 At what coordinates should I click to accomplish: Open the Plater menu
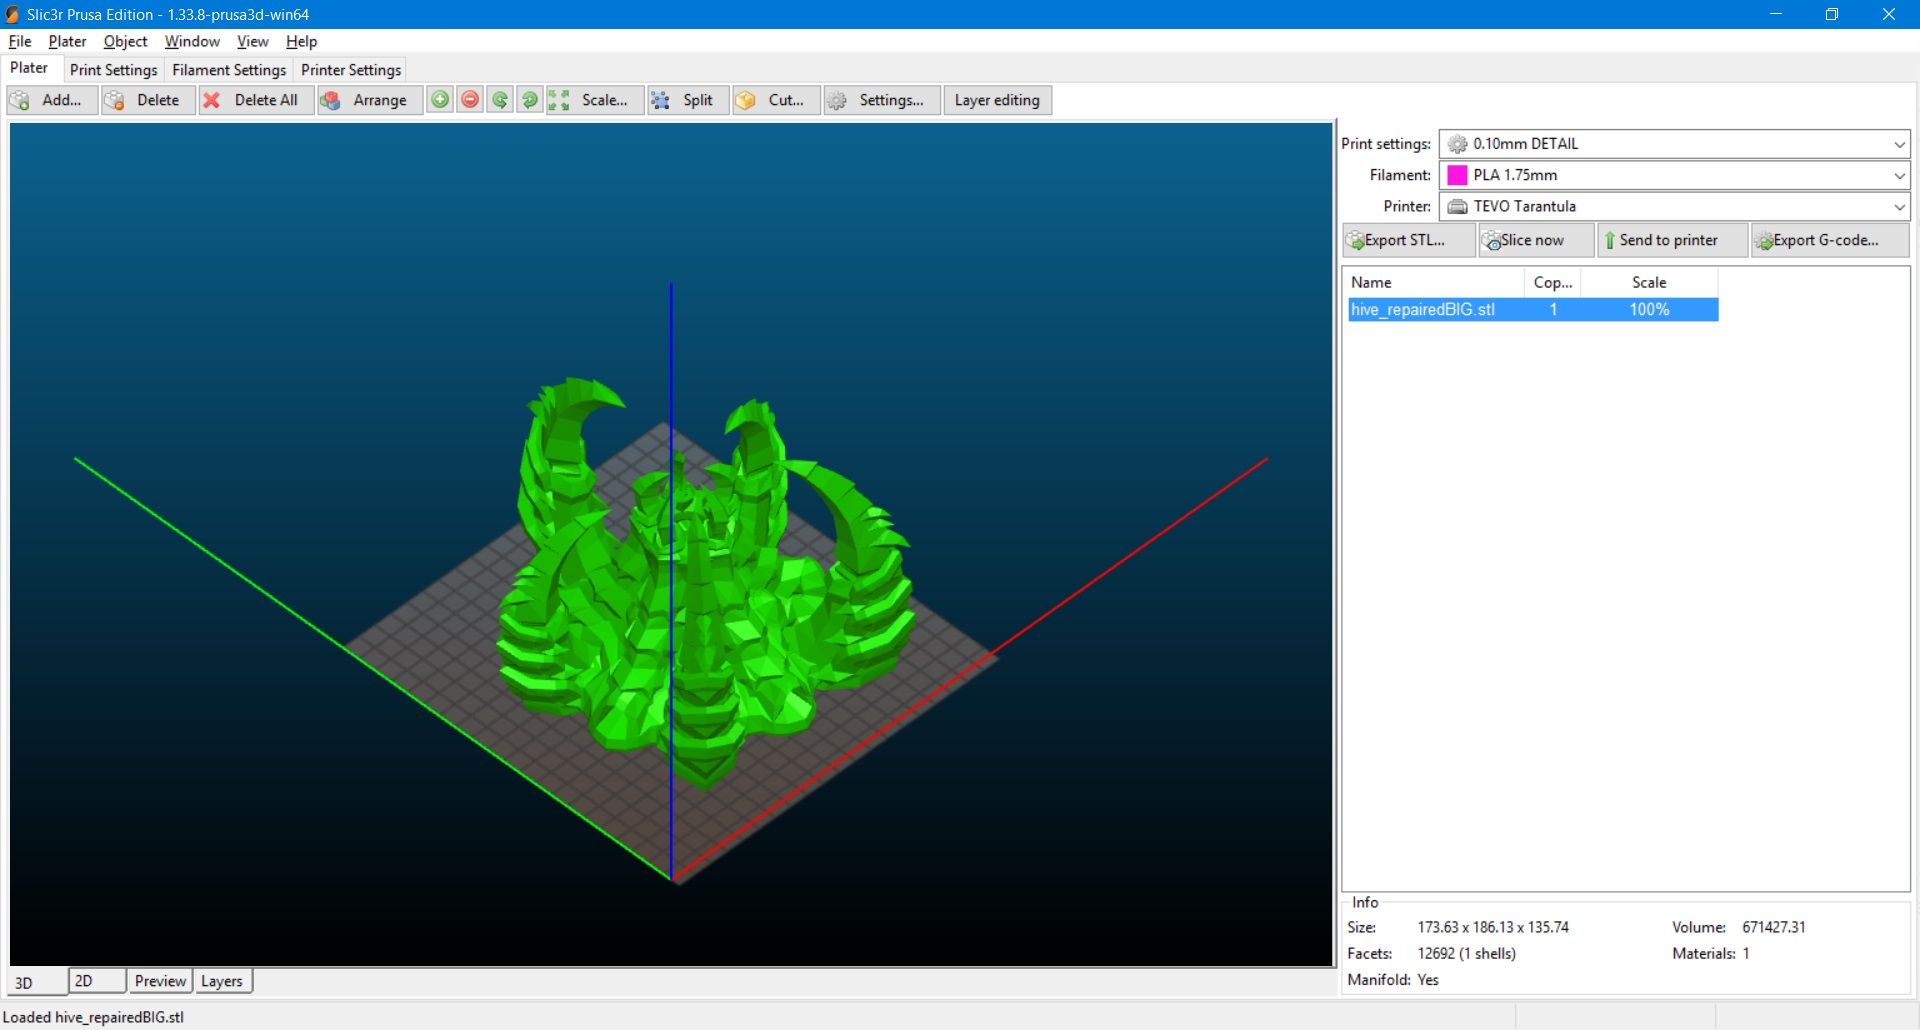pos(67,41)
